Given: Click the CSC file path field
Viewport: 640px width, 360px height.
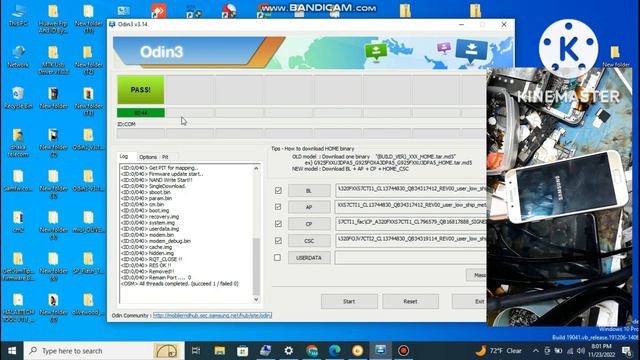Looking at the screenshot, I should coord(411,240).
